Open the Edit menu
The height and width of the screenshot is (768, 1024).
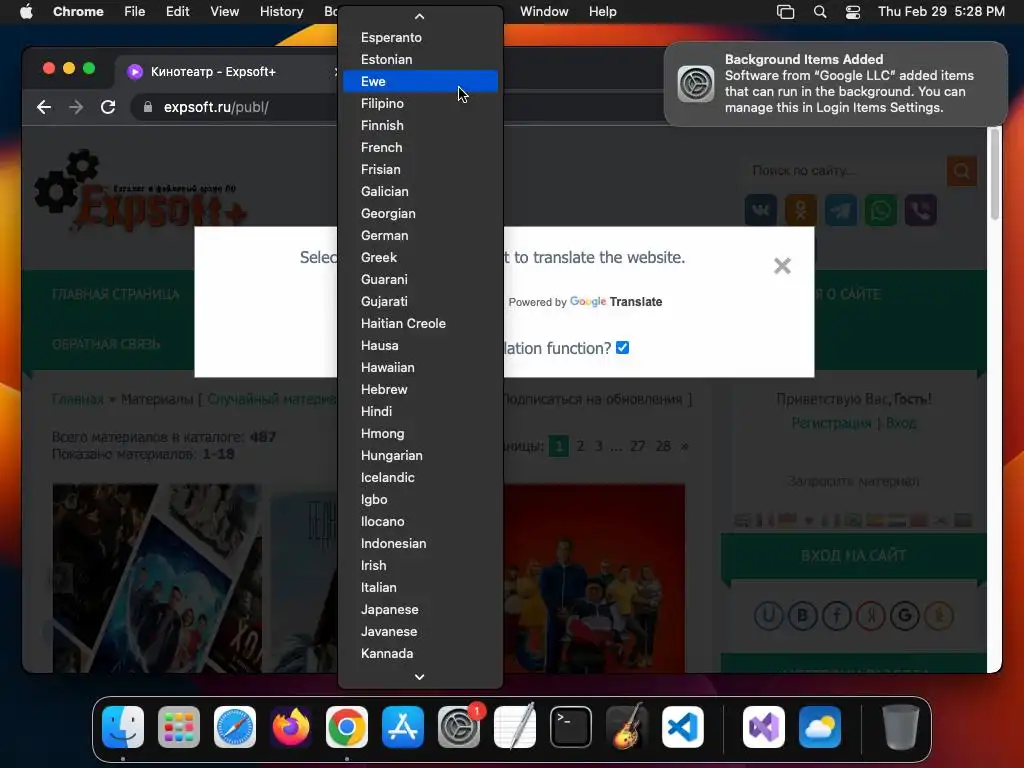point(177,12)
